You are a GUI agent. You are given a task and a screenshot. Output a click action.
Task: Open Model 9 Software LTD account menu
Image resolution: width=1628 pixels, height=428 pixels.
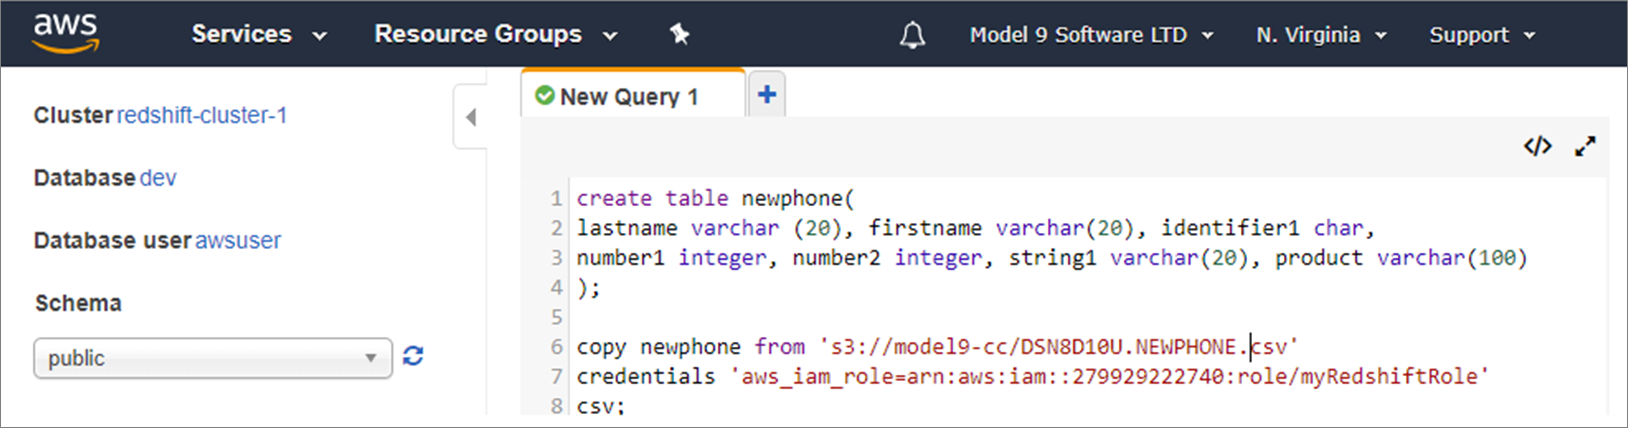(1091, 35)
